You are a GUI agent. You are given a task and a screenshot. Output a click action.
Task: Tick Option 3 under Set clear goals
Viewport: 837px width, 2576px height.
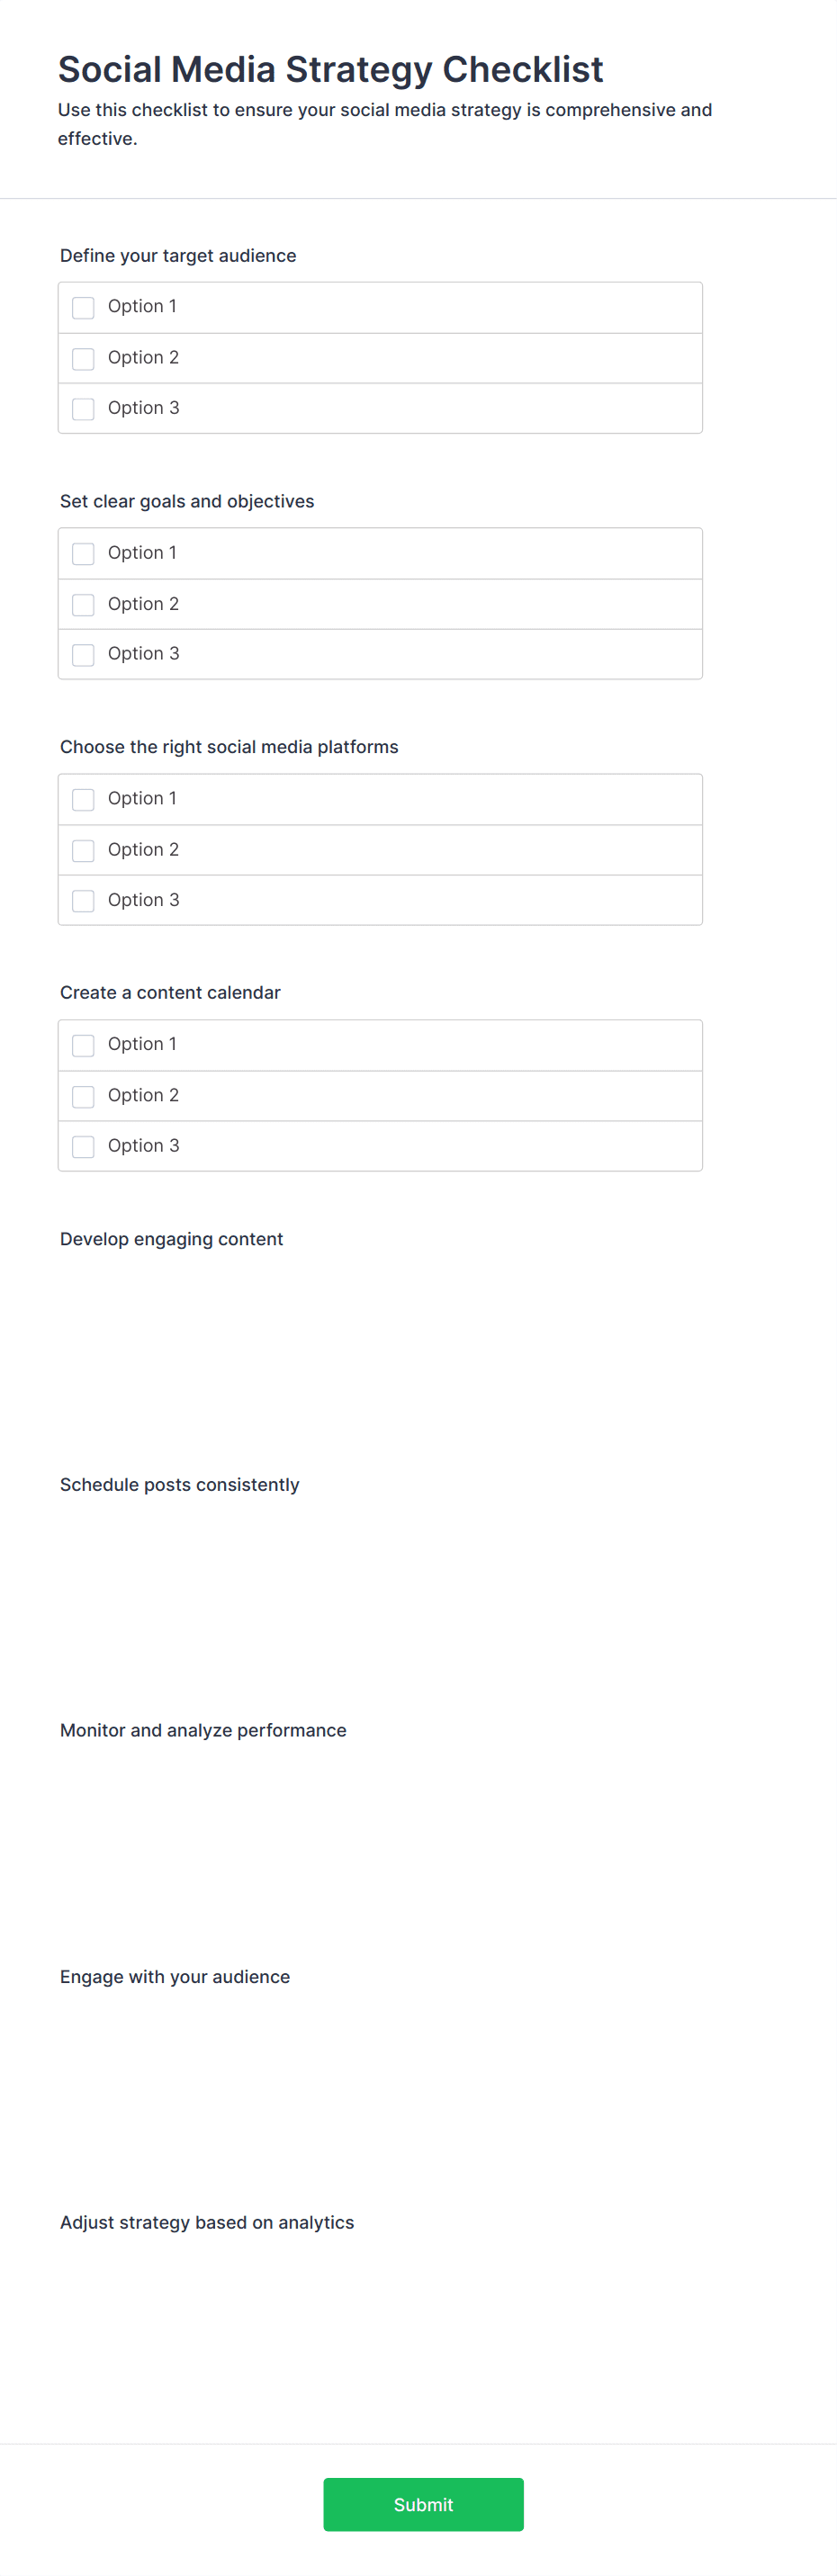[83, 654]
